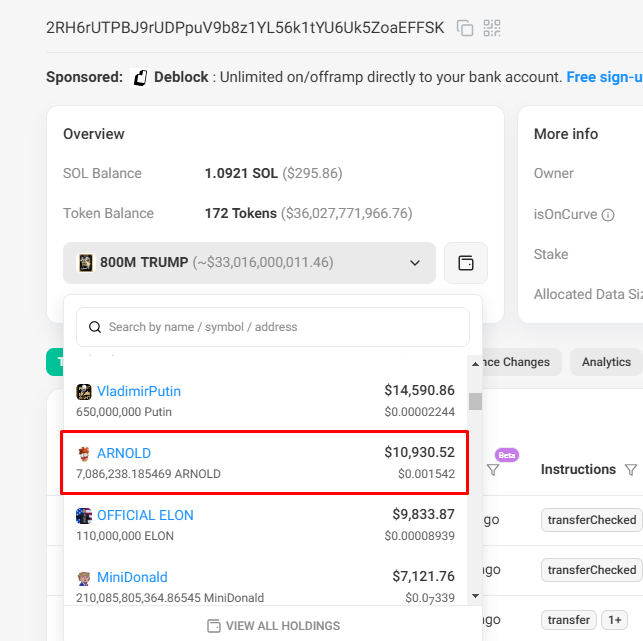Open the MiniDonald token link

point(132,577)
